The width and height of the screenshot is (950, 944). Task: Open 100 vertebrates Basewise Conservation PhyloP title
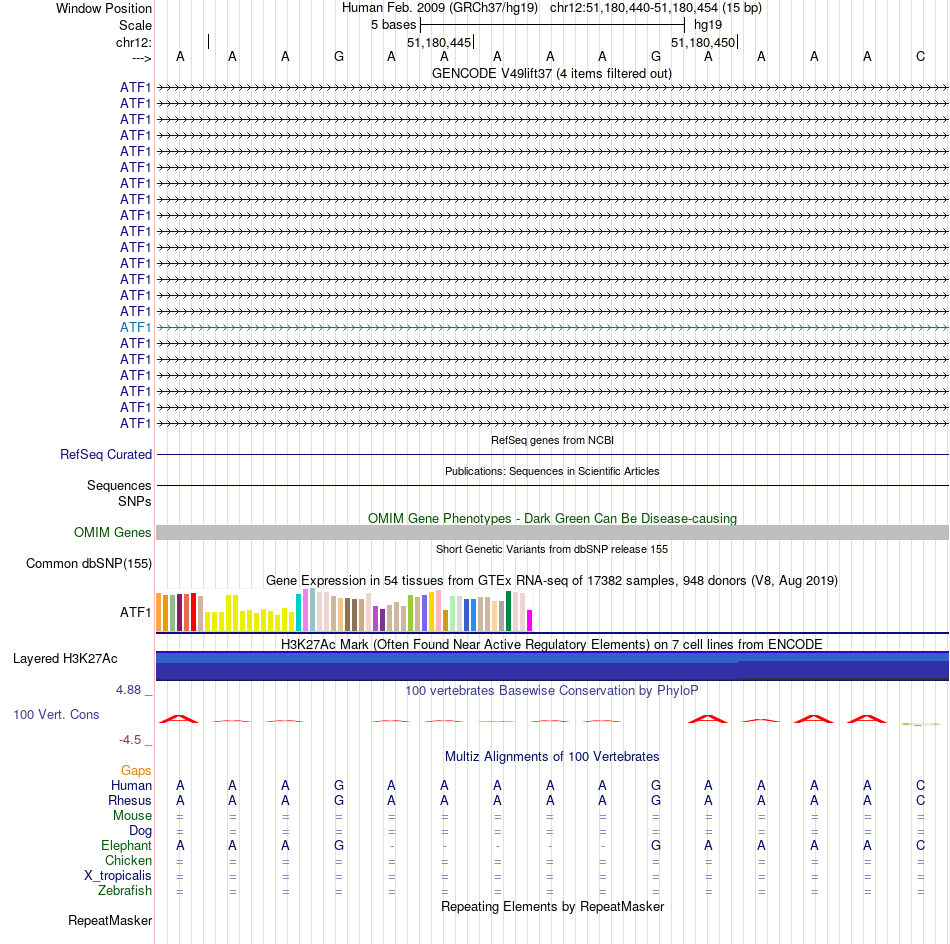(552, 691)
